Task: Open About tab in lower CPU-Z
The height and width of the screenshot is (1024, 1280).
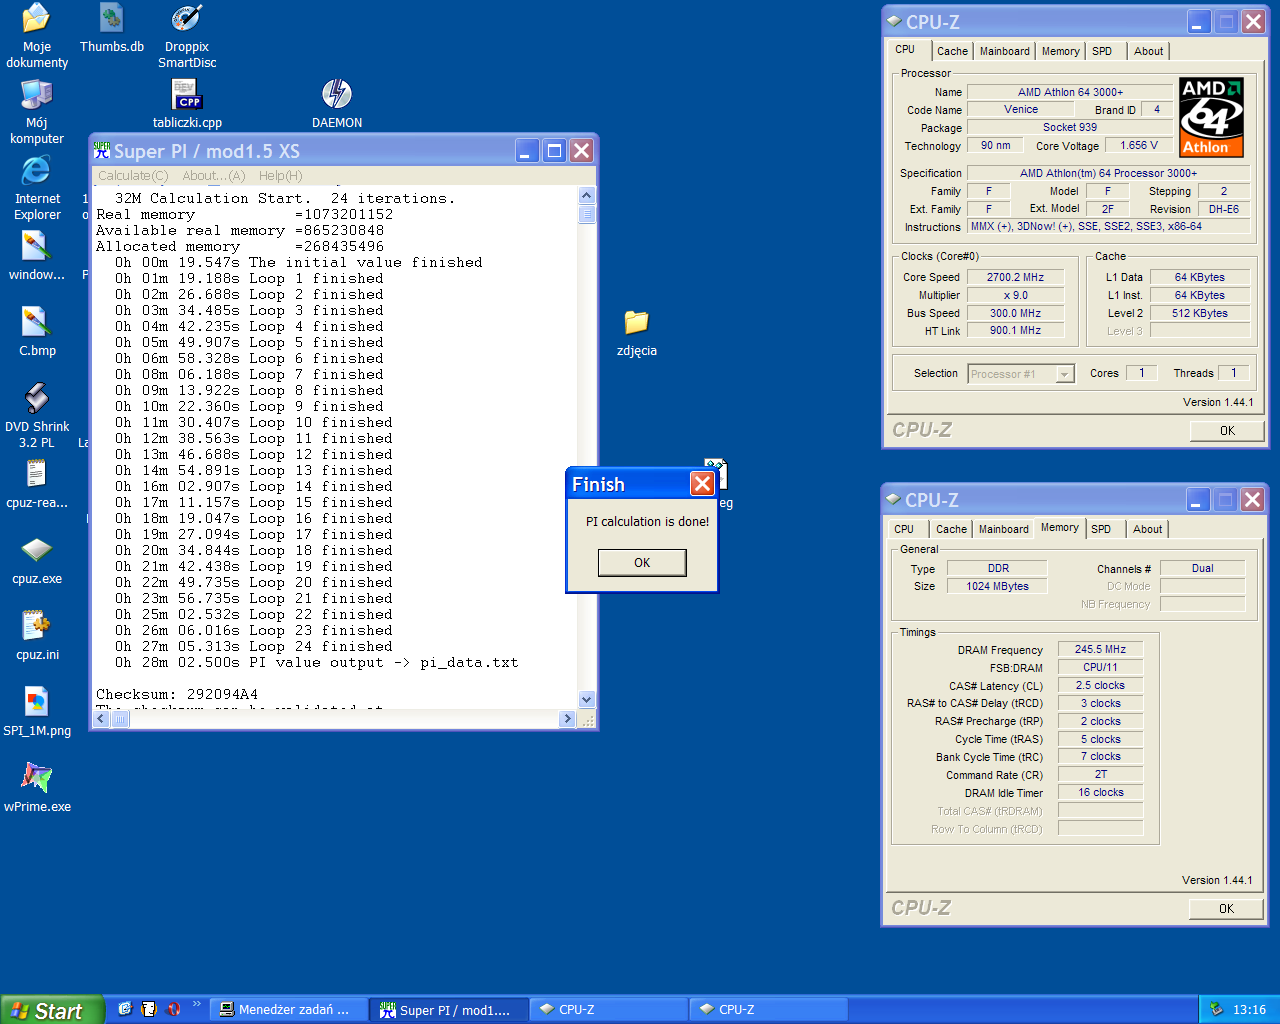Action: coord(1147,529)
